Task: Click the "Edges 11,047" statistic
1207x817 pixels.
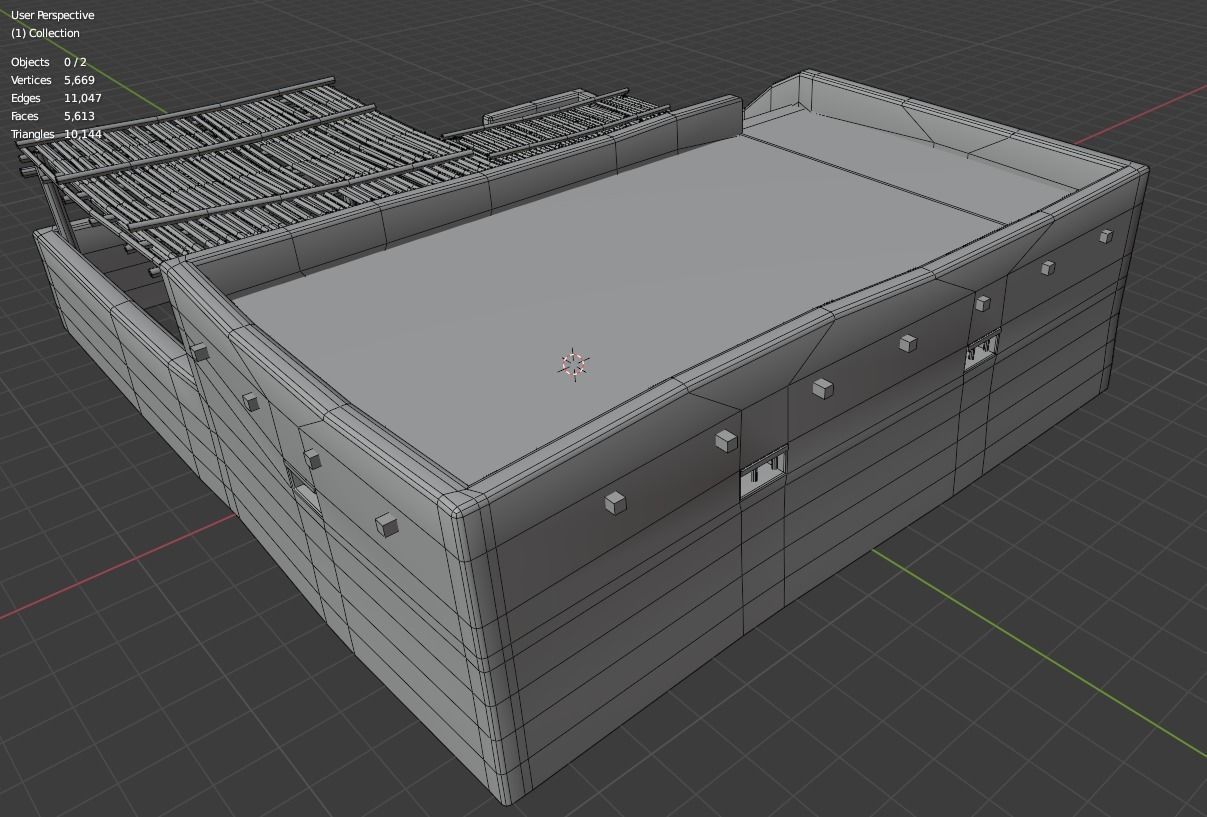Action: 56,98
